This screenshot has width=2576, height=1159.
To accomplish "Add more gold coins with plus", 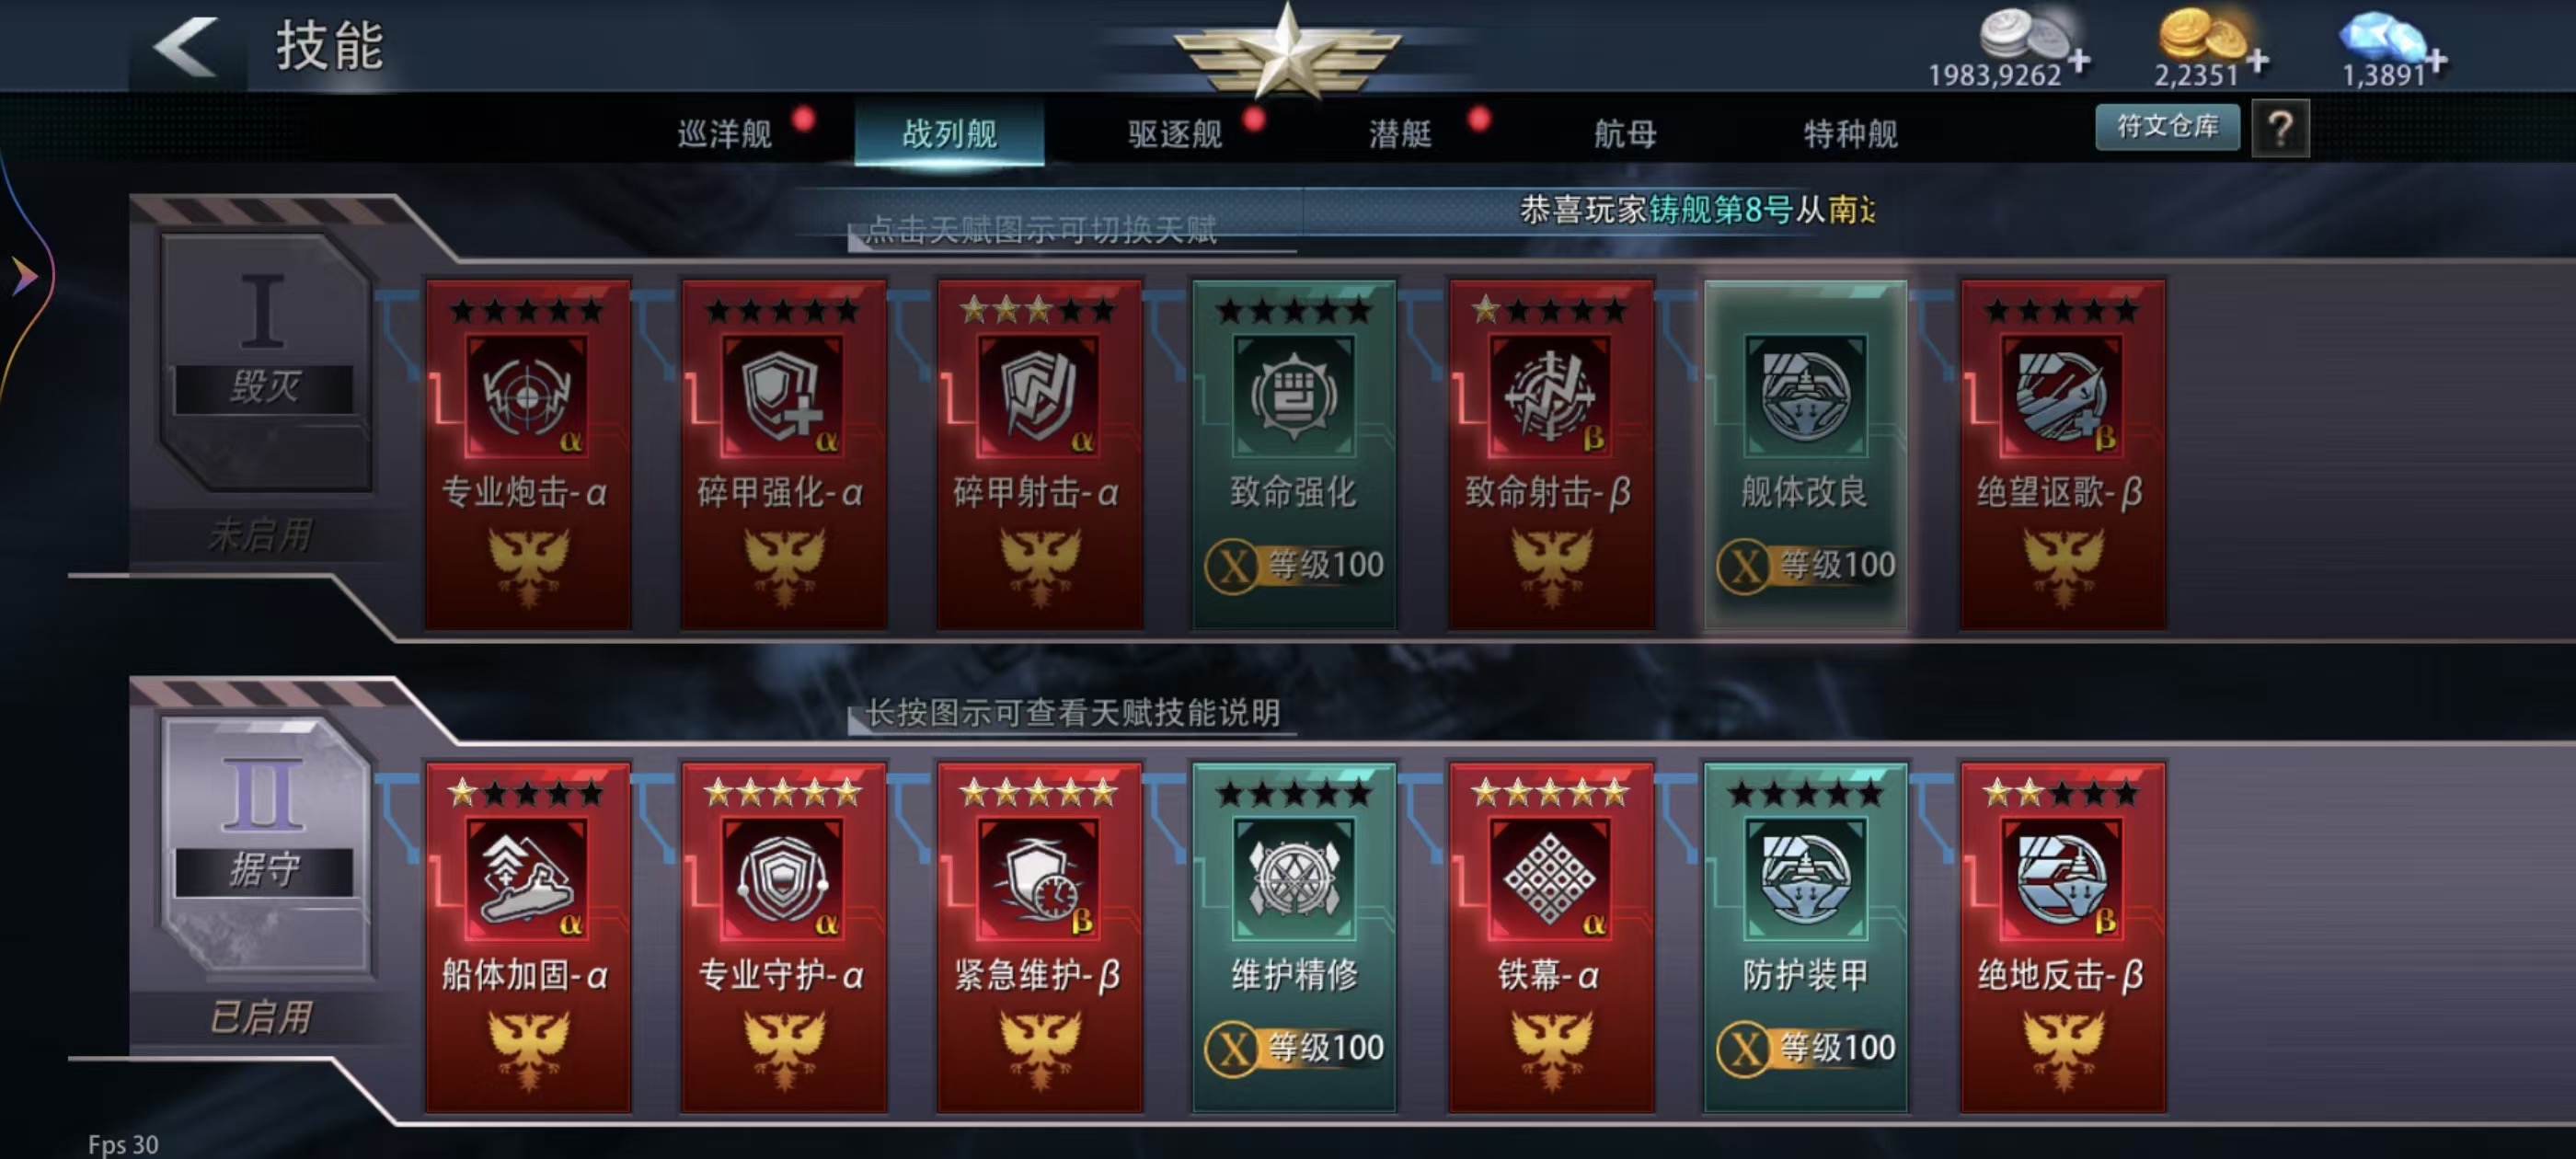I will (2257, 61).
